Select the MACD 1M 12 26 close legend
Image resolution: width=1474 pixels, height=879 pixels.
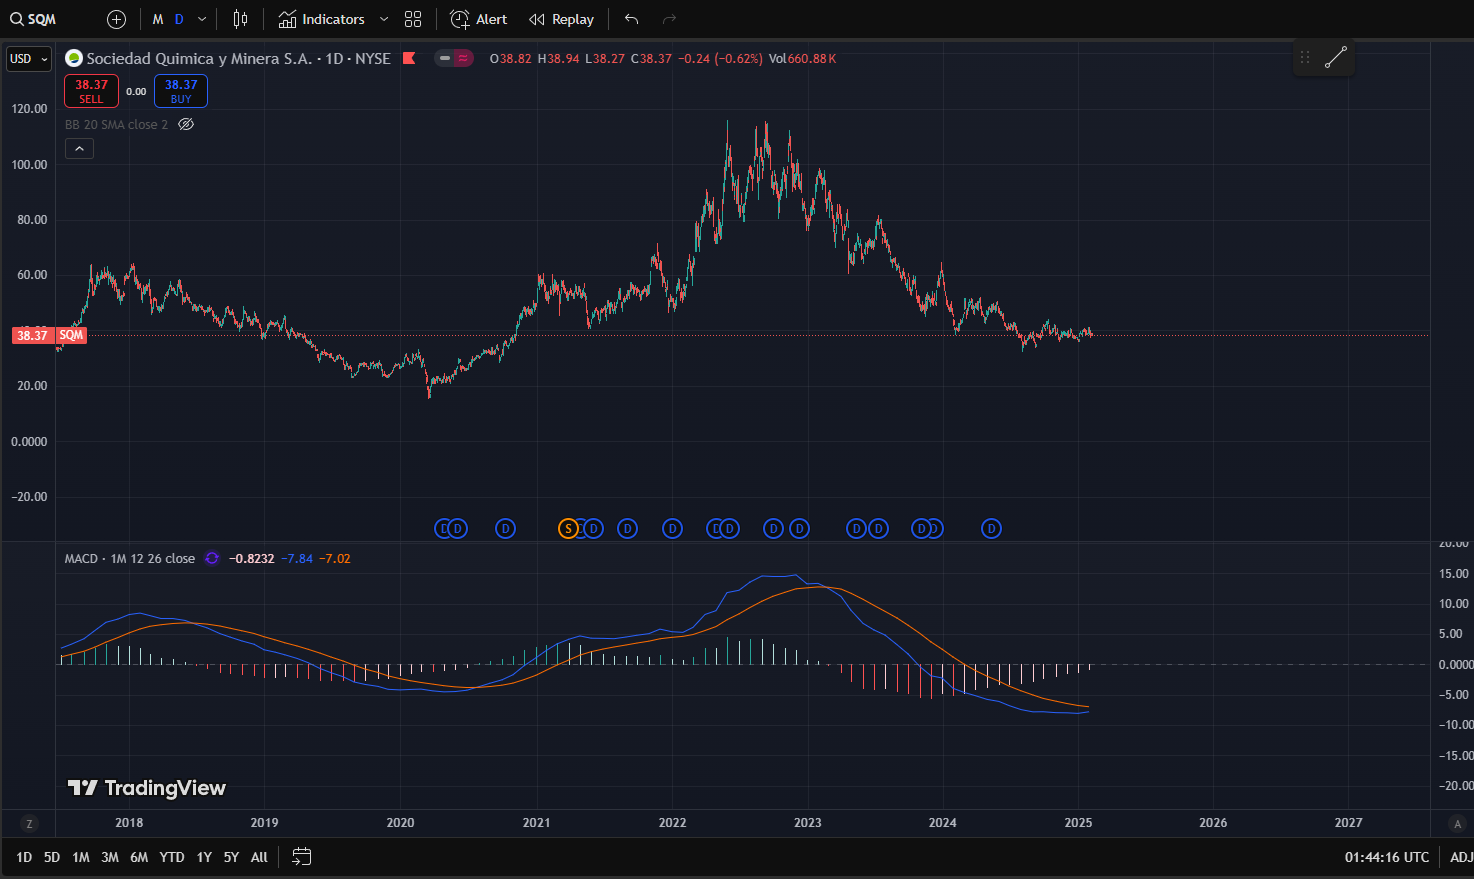(x=130, y=558)
